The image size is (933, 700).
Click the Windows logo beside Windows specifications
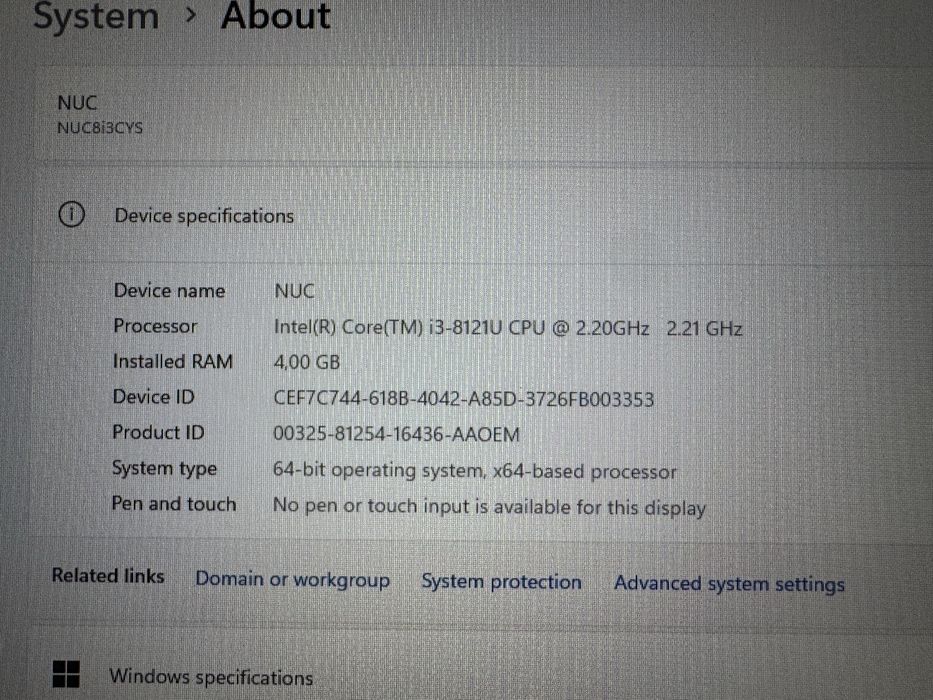[x=66, y=674]
